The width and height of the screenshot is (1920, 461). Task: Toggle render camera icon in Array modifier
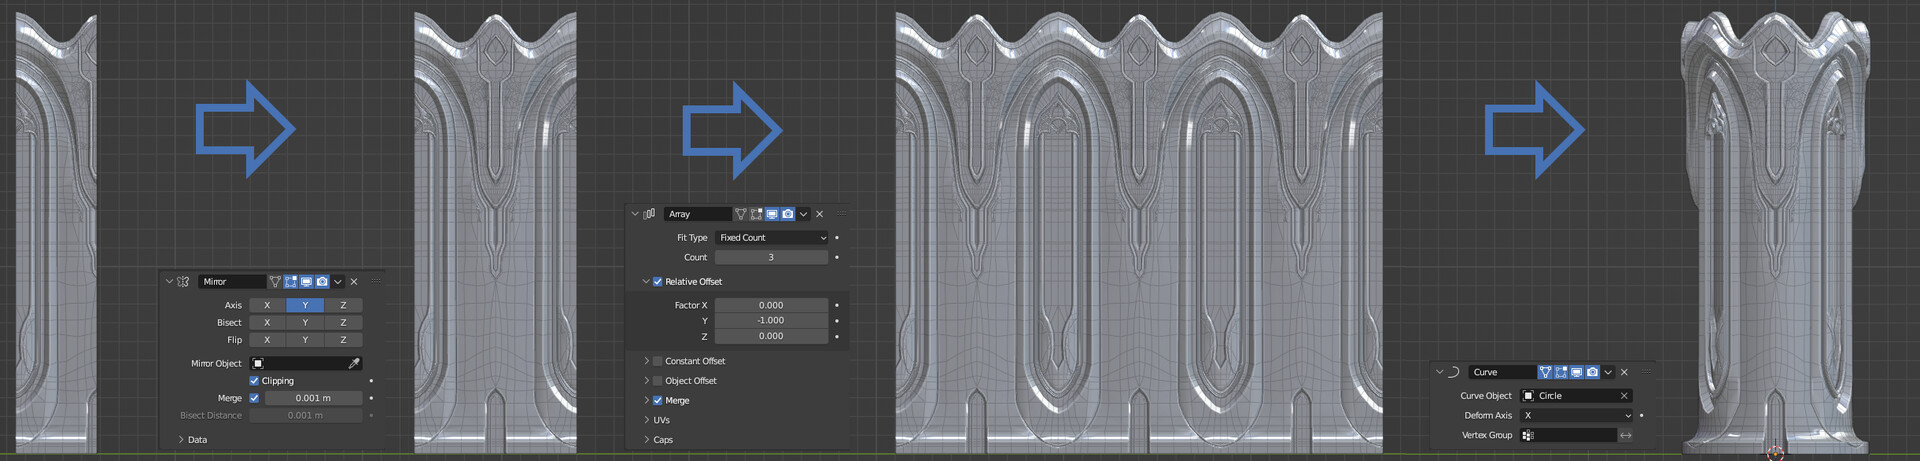click(x=788, y=214)
